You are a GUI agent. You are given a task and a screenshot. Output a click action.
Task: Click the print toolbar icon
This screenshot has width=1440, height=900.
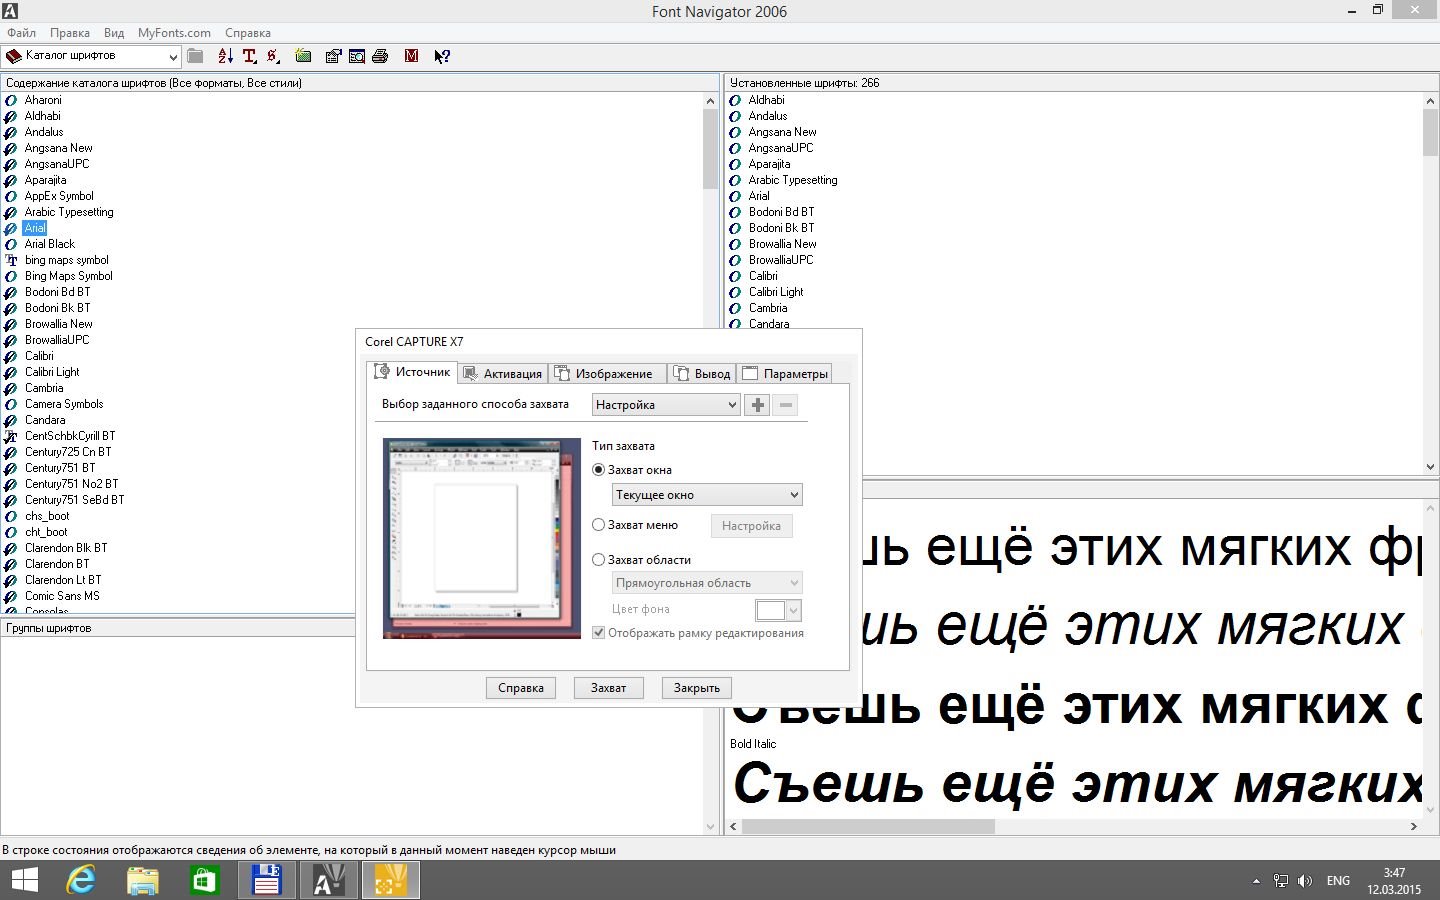tap(380, 56)
